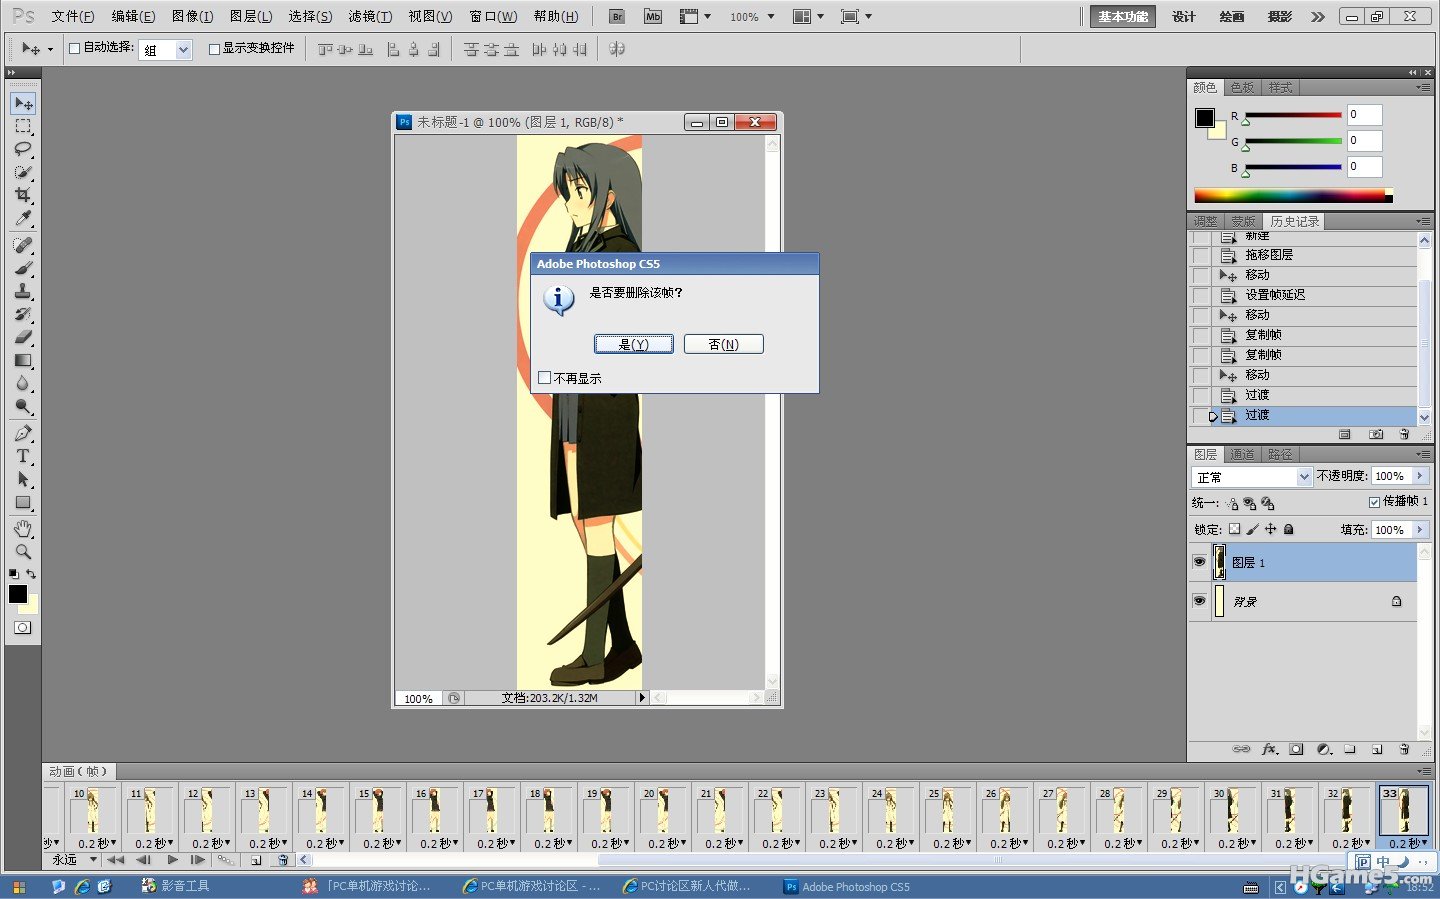Create a new layer in Layers panel
1440x899 pixels.
(x=1377, y=749)
